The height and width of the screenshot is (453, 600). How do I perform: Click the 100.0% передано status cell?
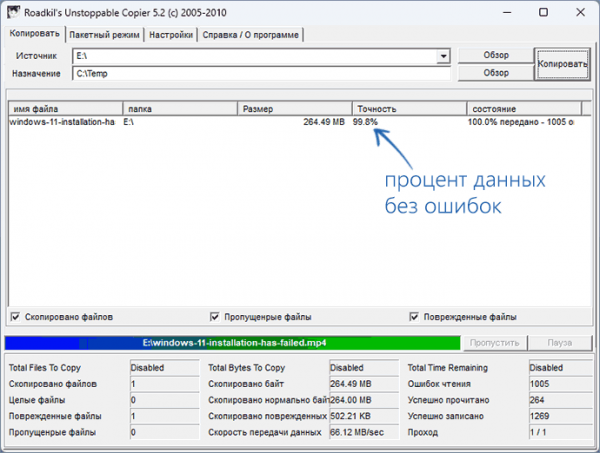click(520, 122)
